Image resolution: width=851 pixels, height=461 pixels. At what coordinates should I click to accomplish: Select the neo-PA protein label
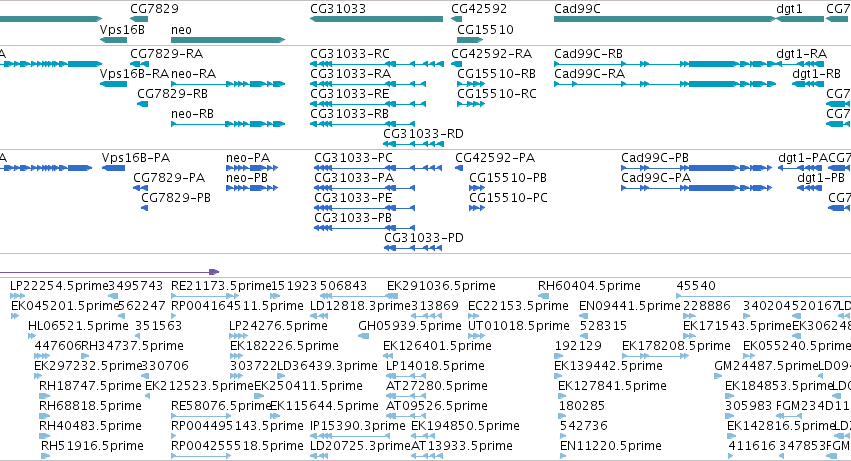pos(248,158)
